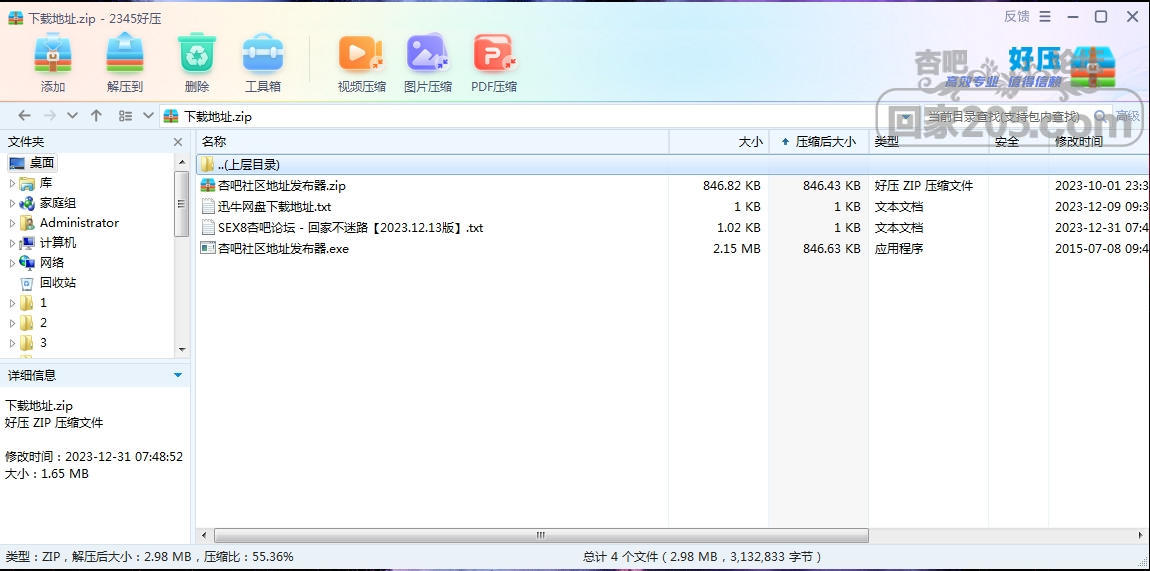This screenshot has width=1150, height=571.
Task: Expand the Administrator tree node
Action: coord(12,223)
